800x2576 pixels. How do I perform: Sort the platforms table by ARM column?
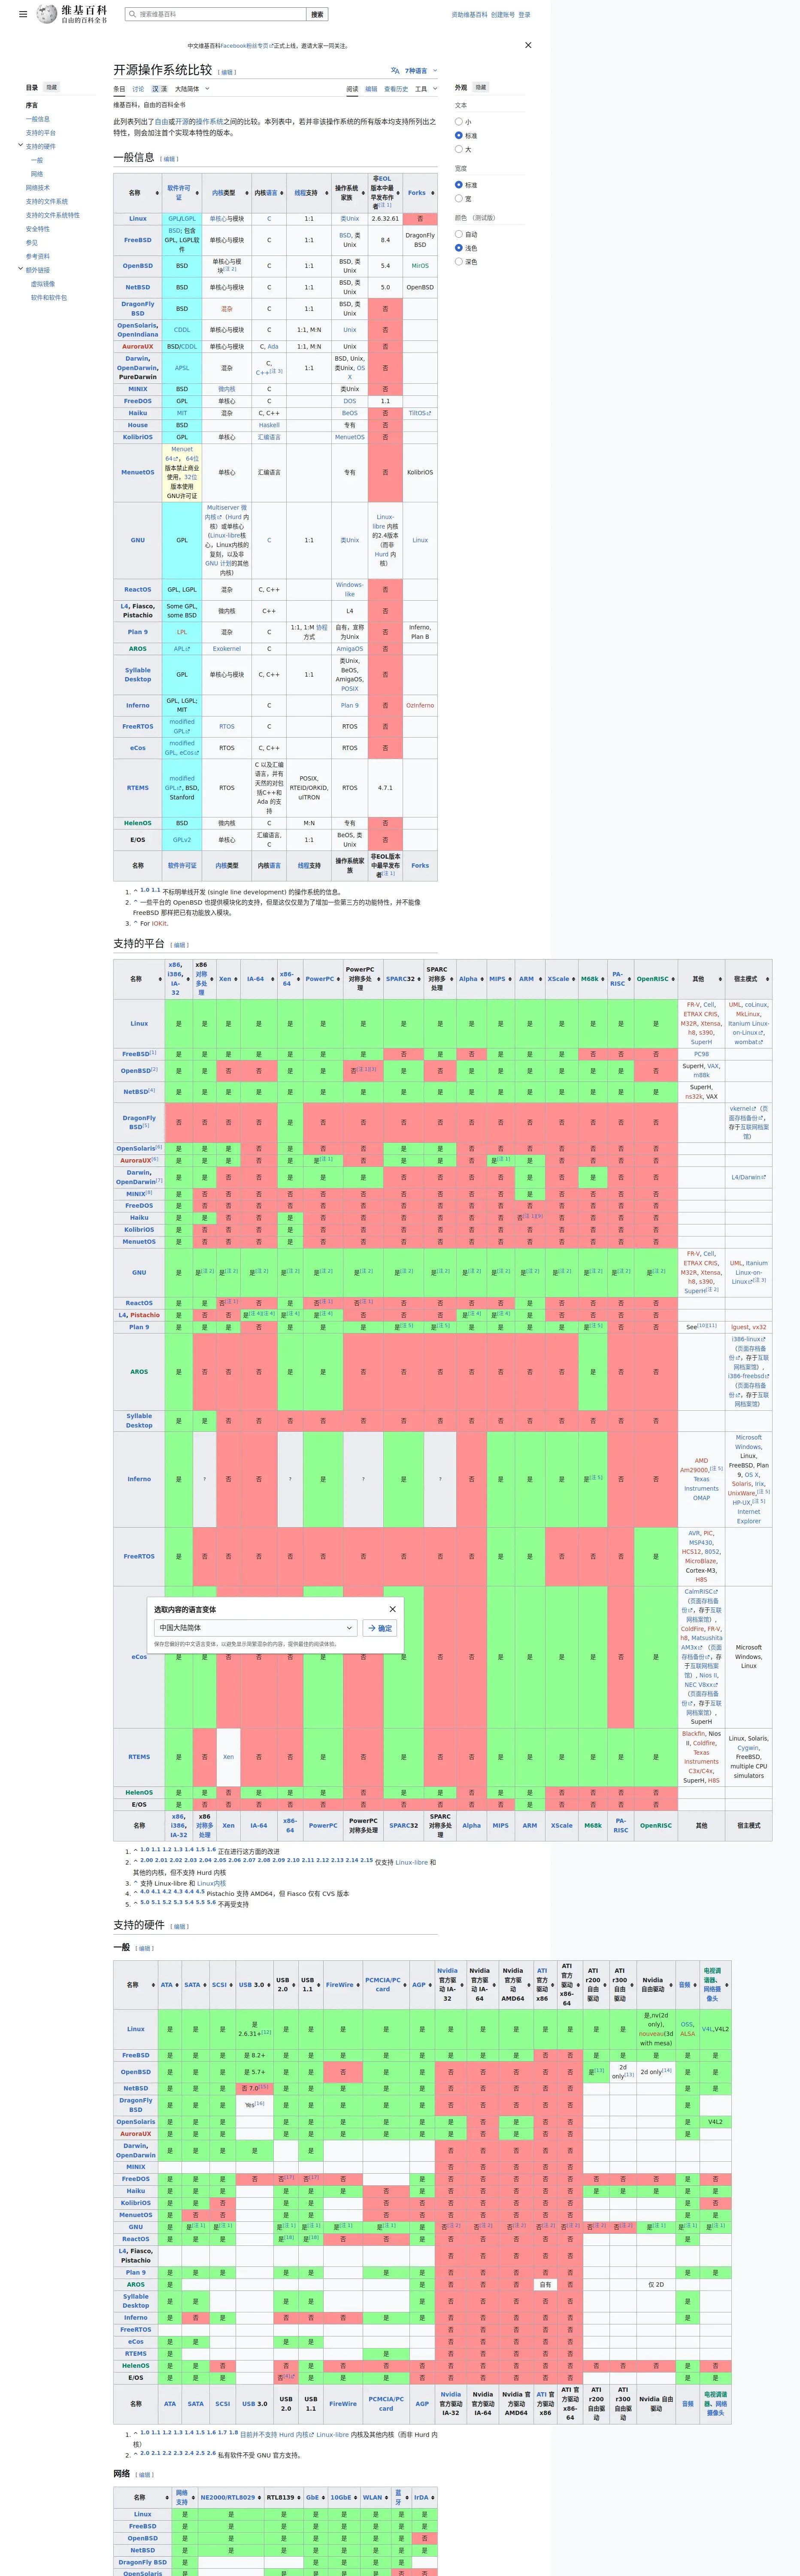(x=529, y=979)
